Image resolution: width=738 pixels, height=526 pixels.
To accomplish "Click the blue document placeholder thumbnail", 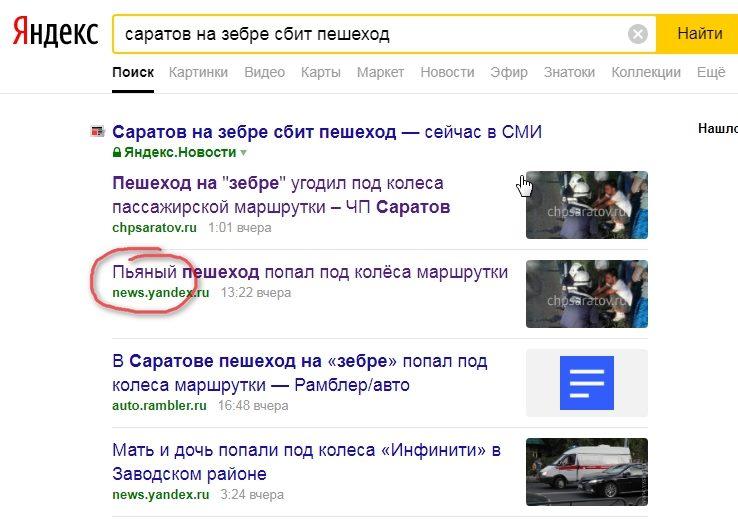I will (x=586, y=383).
